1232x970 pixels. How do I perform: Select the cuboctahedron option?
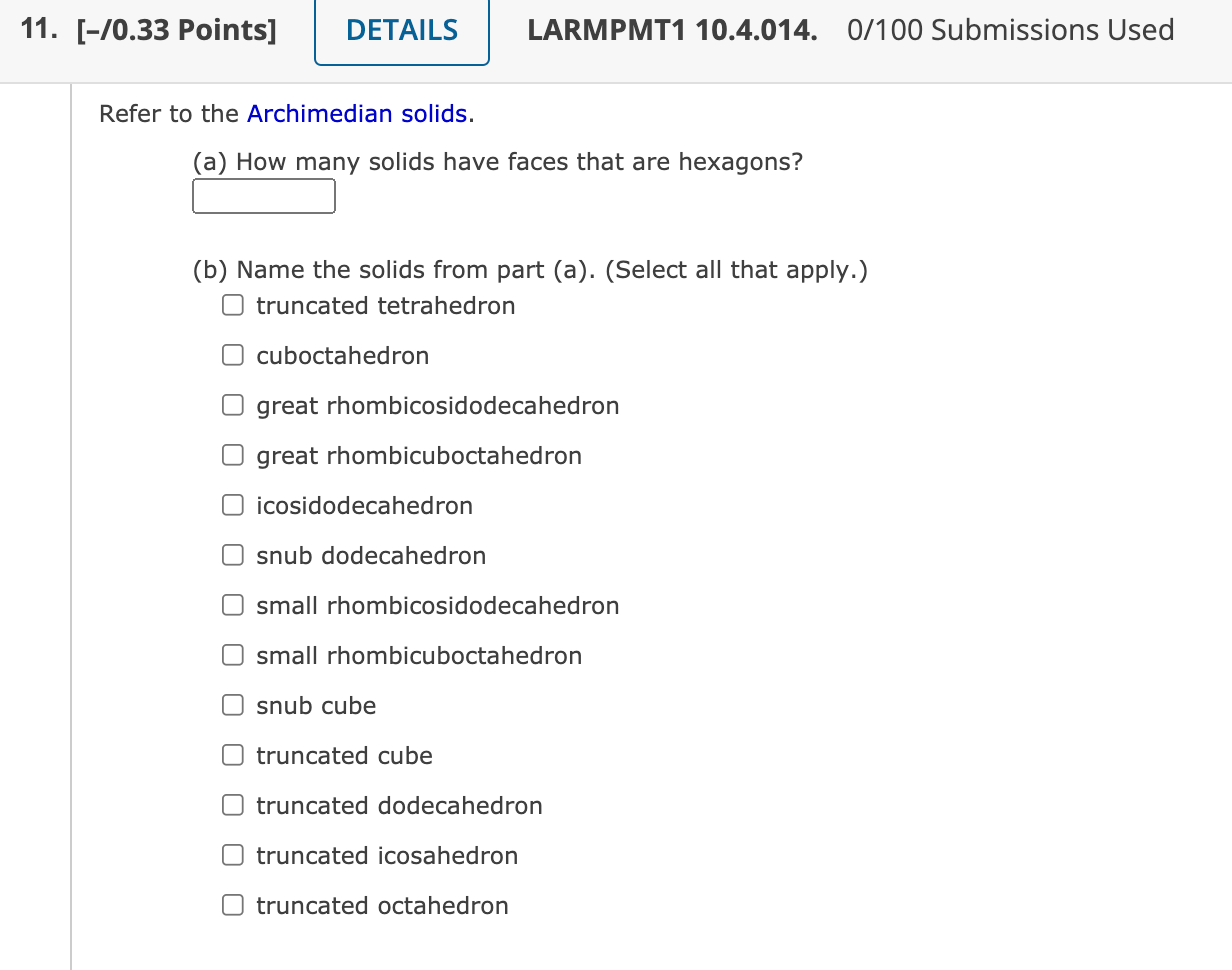click(x=232, y=355)
